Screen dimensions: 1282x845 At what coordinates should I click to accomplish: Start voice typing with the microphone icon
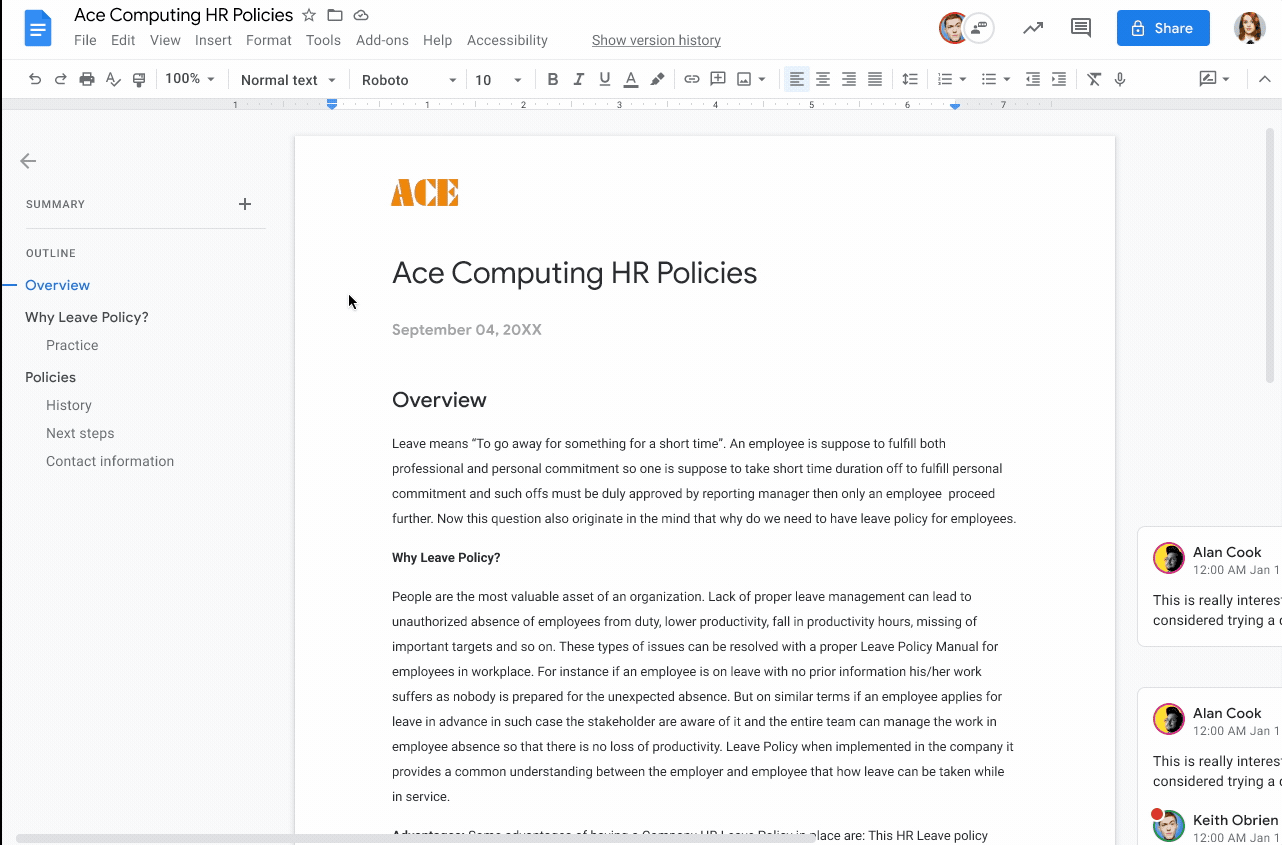point(1119,78)
